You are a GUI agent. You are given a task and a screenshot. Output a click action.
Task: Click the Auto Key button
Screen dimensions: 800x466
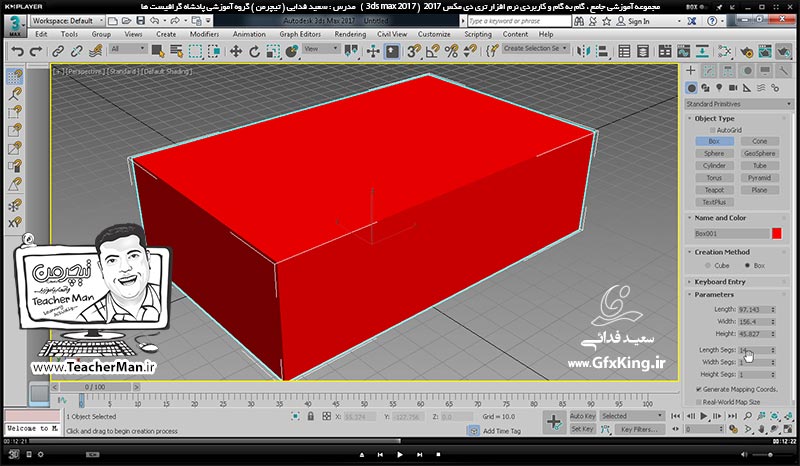(583, 416)
